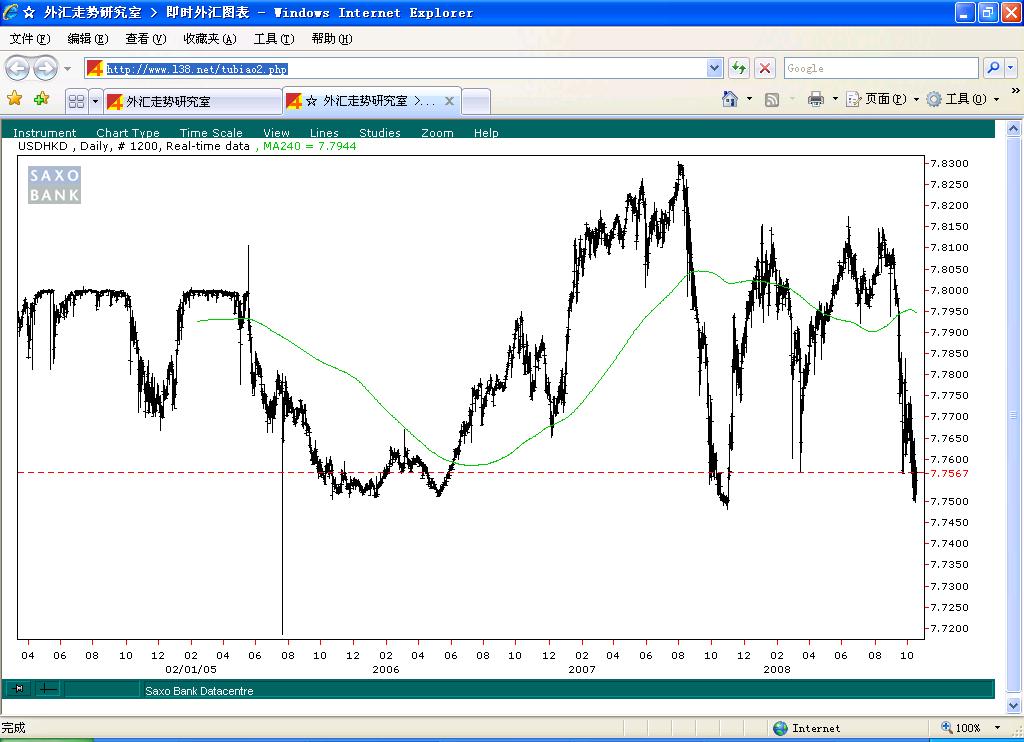Screen dimensions: 1024x742
Task: Click the 100% zoom level button
Action: pos(961,728)
